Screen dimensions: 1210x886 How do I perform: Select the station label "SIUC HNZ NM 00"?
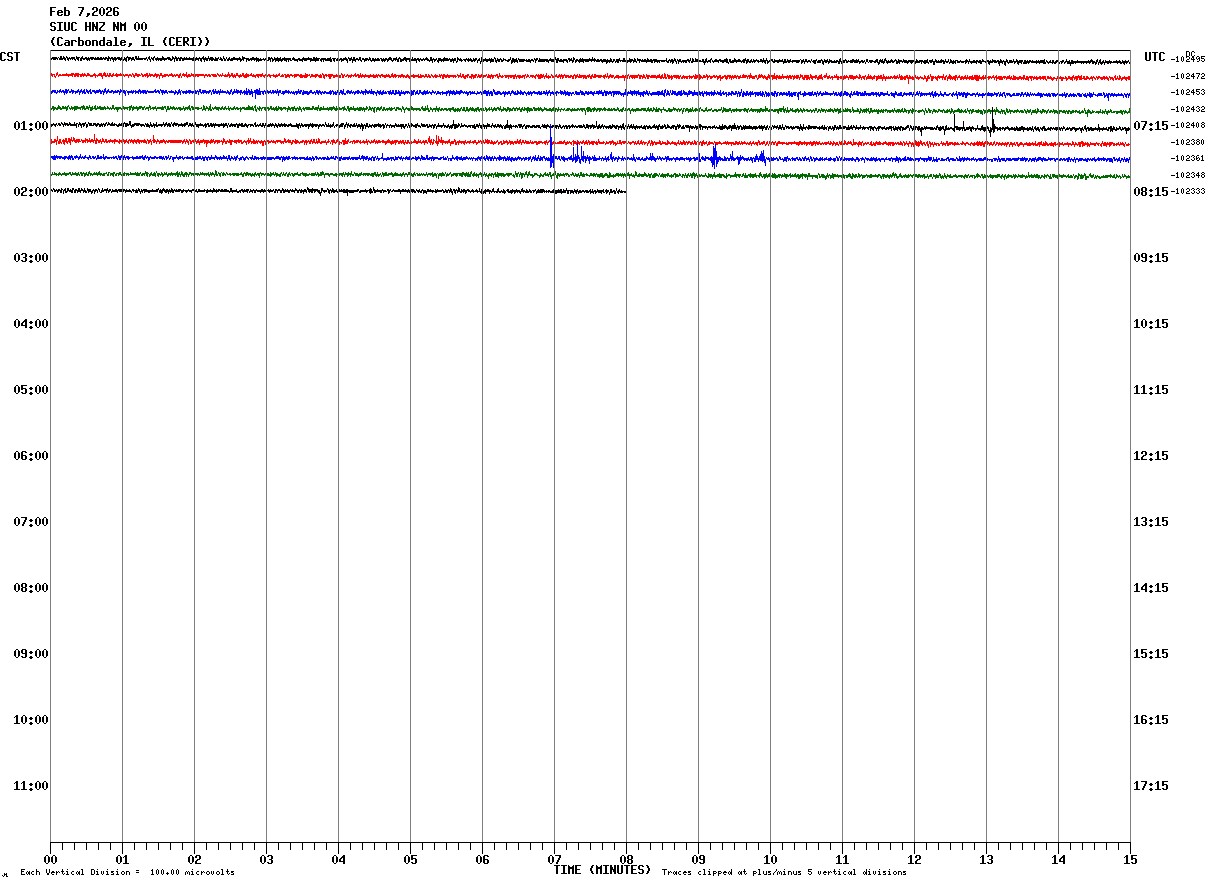coord(98,27)
